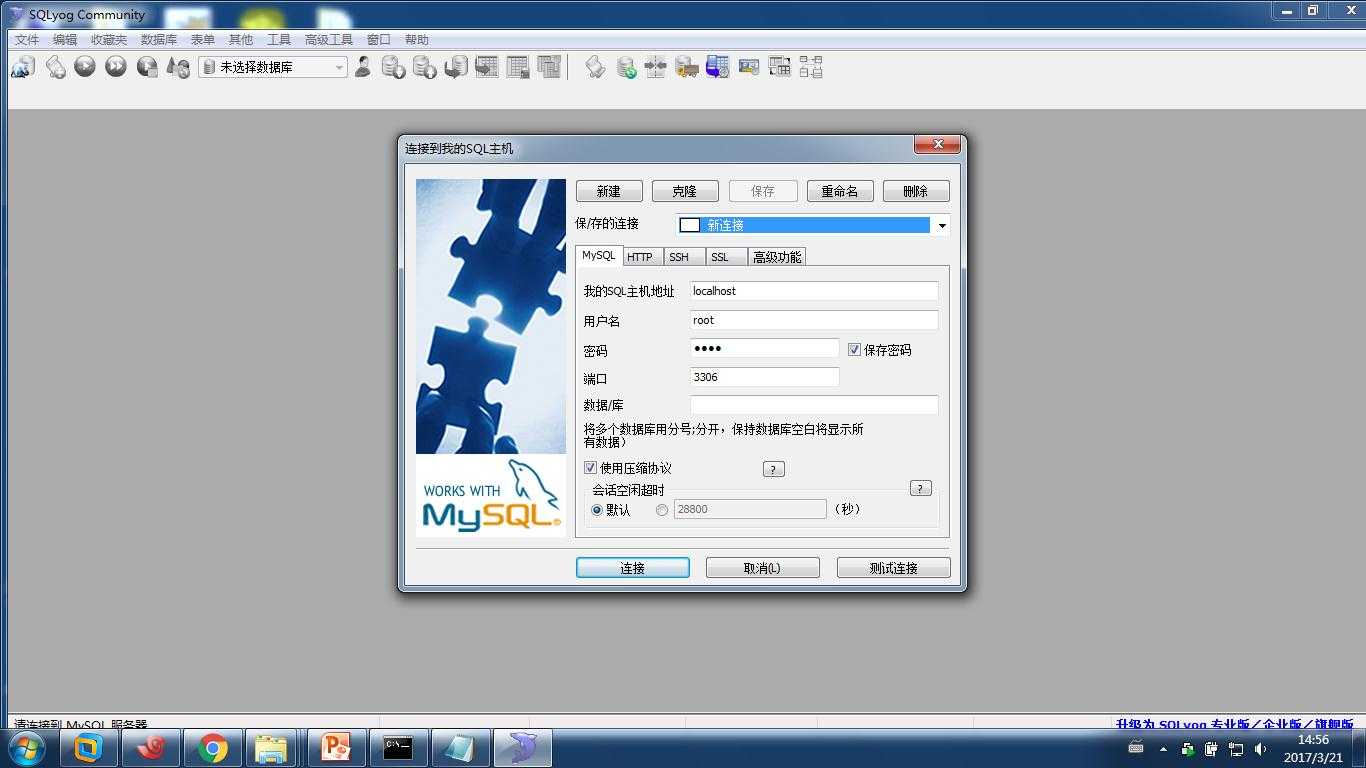
Task: Click the database synchronization icon with green arrow
Action: point(626,67)
